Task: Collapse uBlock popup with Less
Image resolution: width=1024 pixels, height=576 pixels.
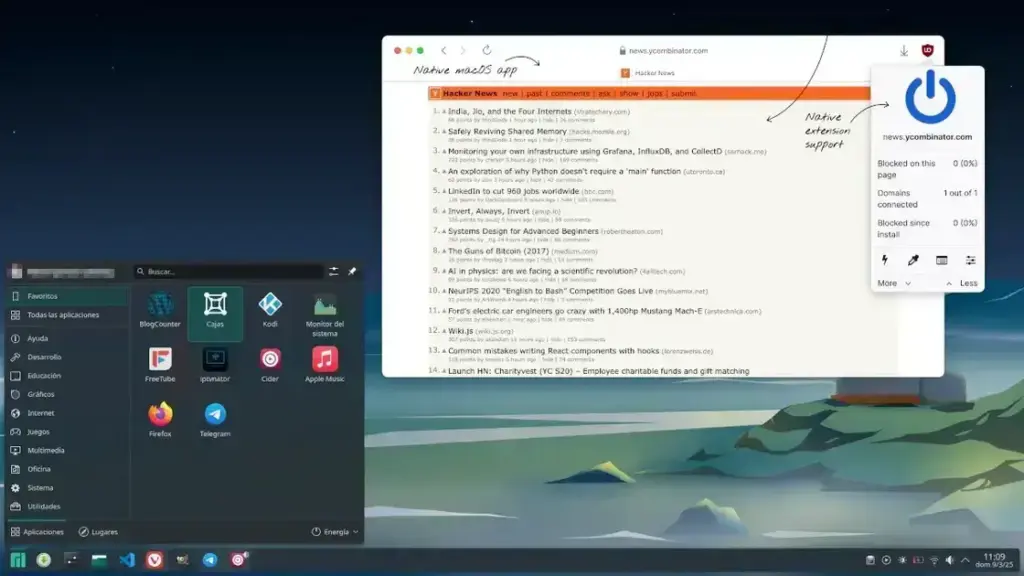Action: 962,283
